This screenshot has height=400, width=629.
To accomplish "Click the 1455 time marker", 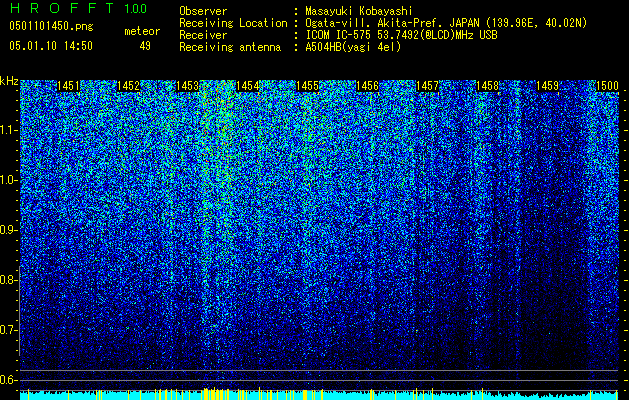I will (307, 86).
